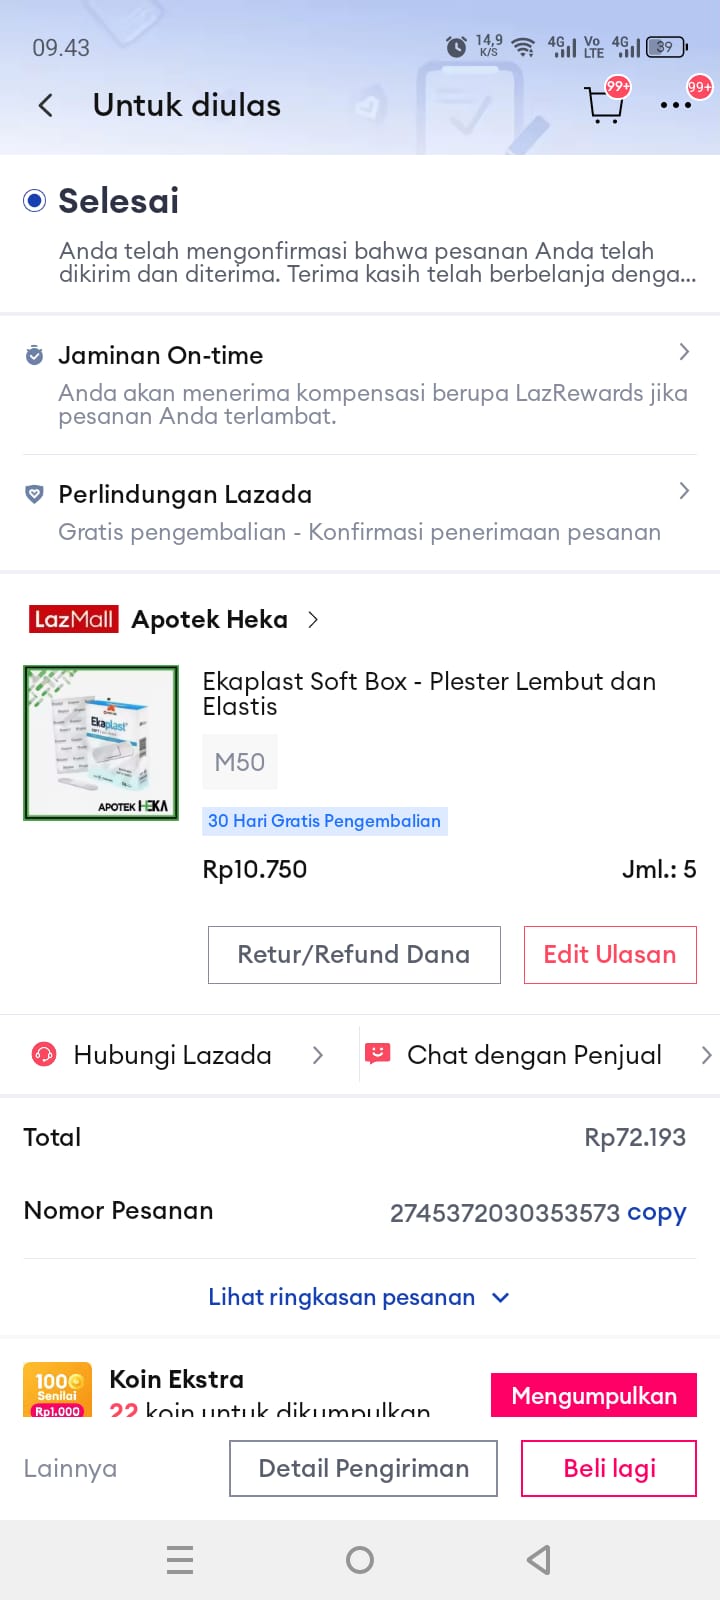The width and height of the screenshot is (720, 1600).
Task: Expand the Jaminan On-time details chevron
Action: click(x=684, y=352)
